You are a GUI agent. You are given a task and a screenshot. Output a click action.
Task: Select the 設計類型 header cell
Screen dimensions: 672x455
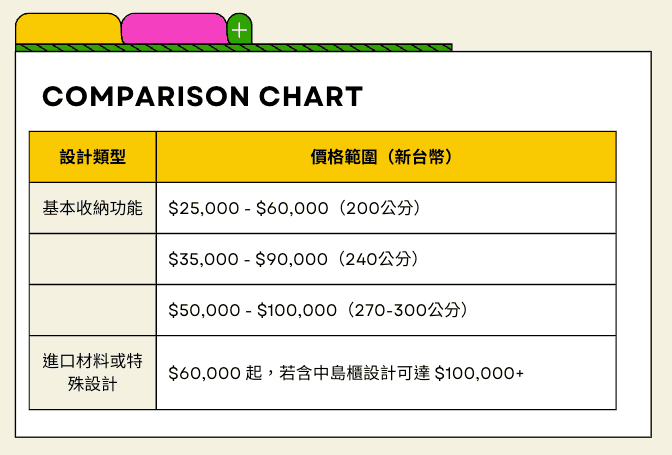(93, 157)
